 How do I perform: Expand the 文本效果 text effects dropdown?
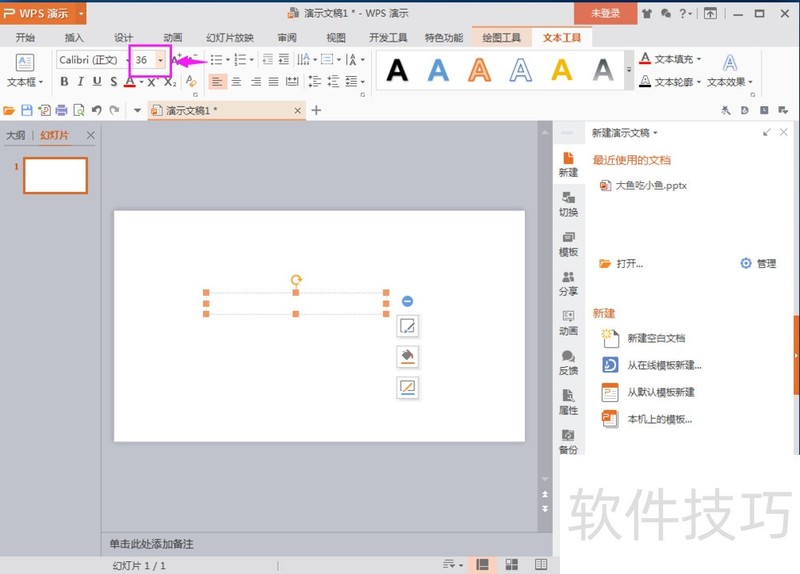pyautogui.click(x=750, y=83)
